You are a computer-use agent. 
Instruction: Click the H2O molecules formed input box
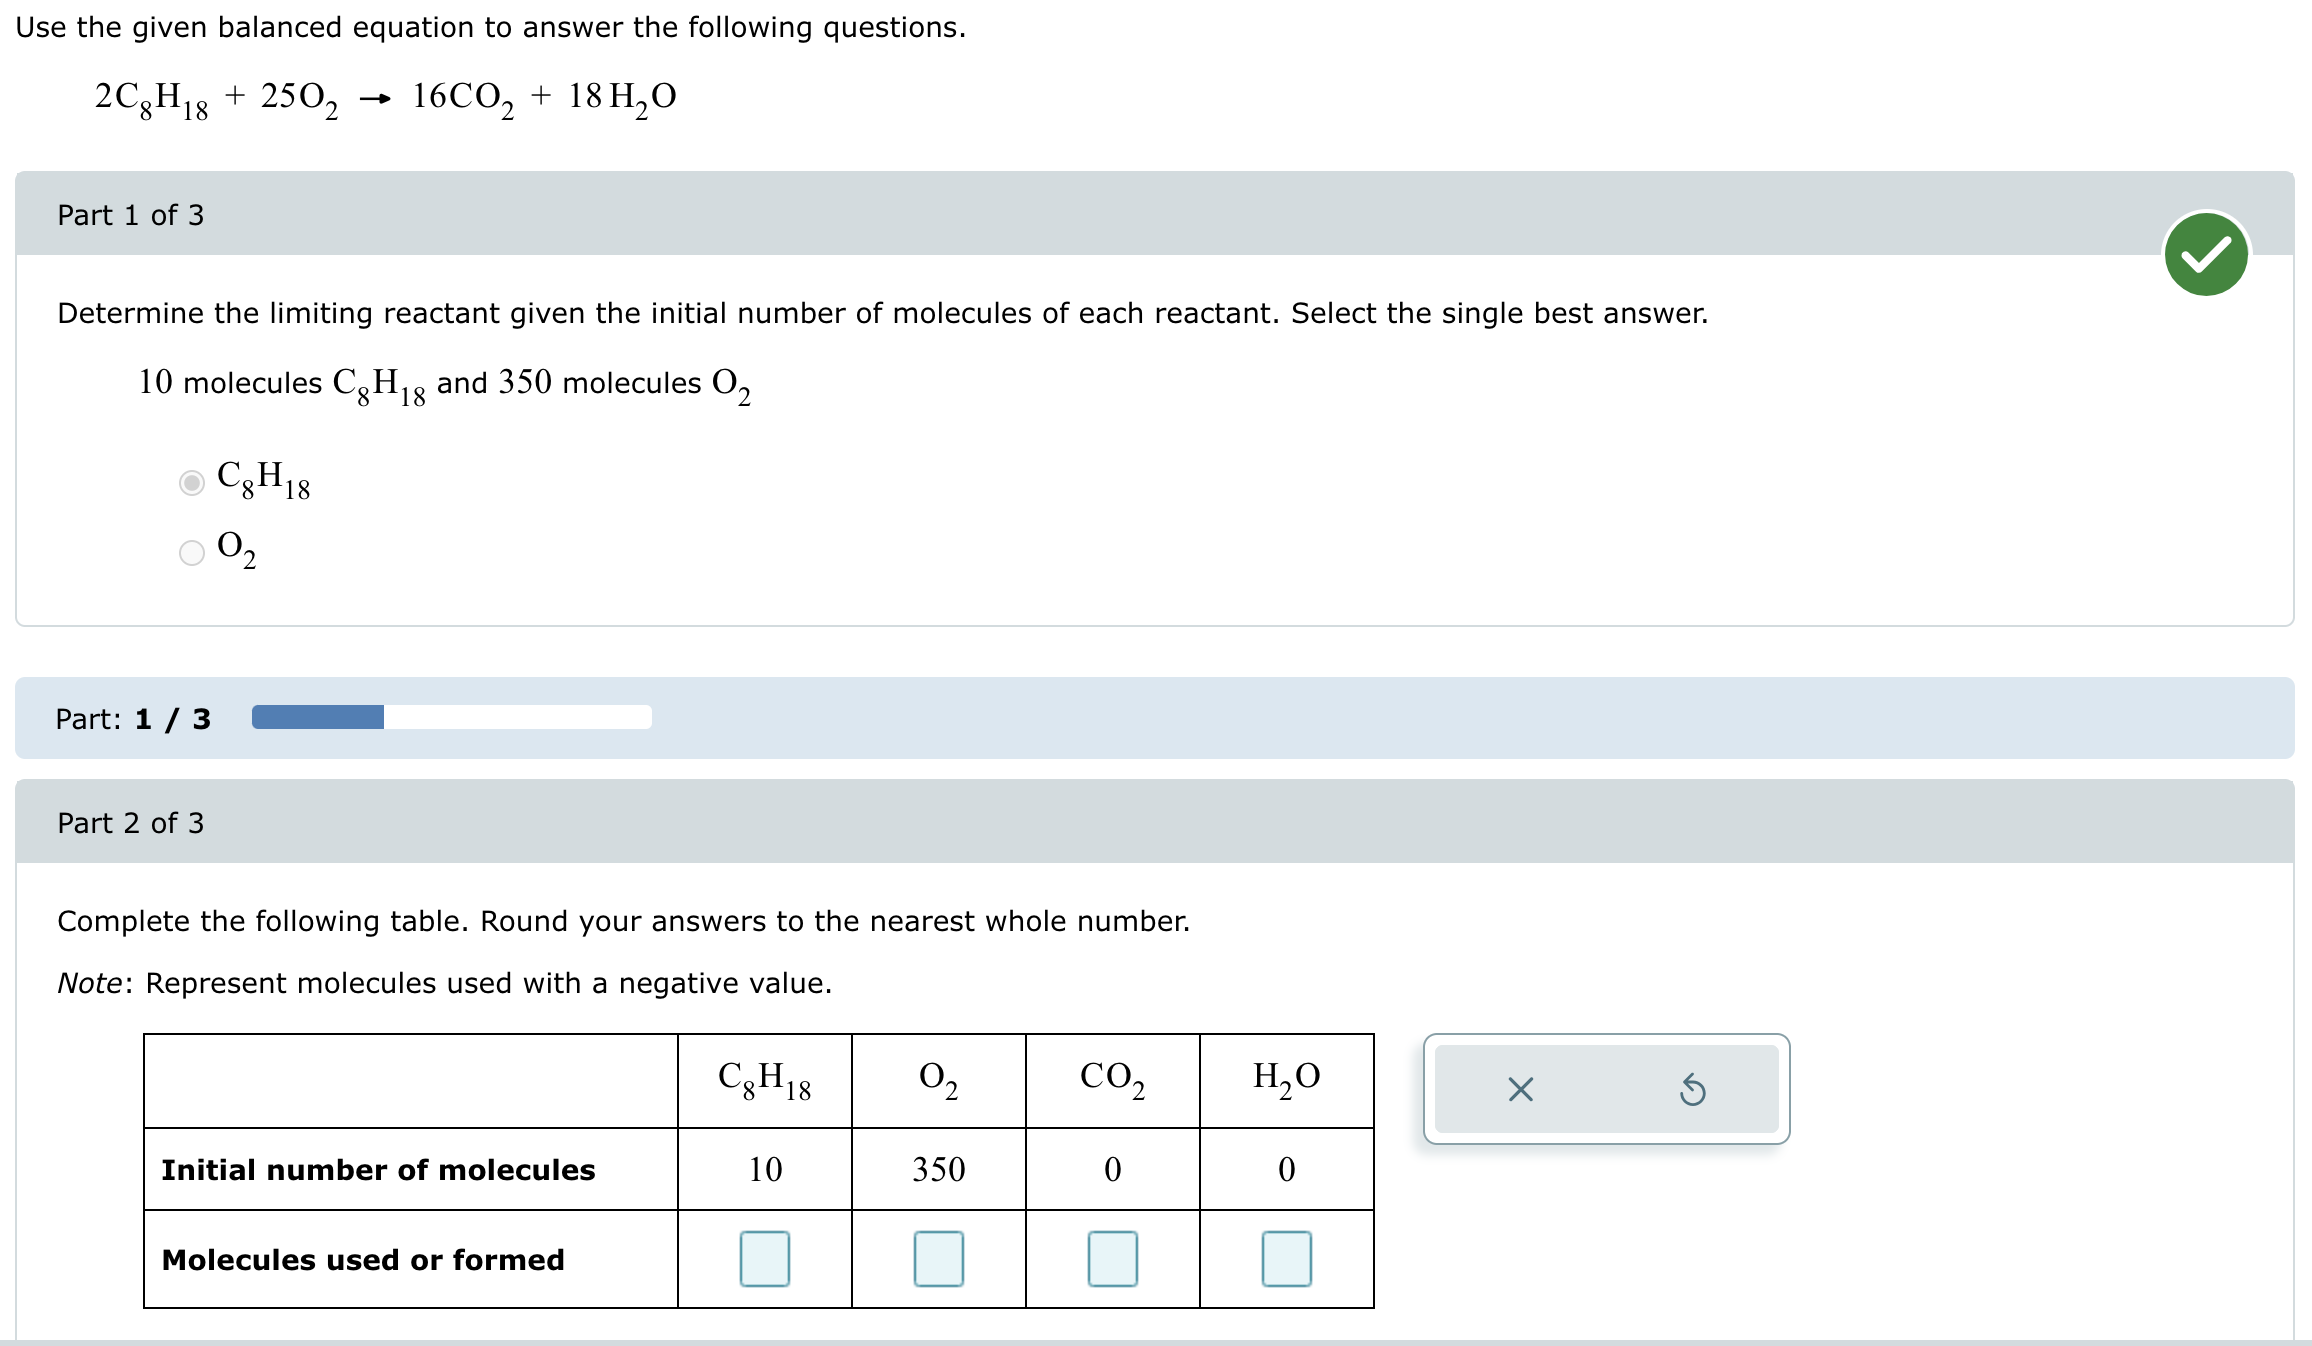(1287, 1259)
